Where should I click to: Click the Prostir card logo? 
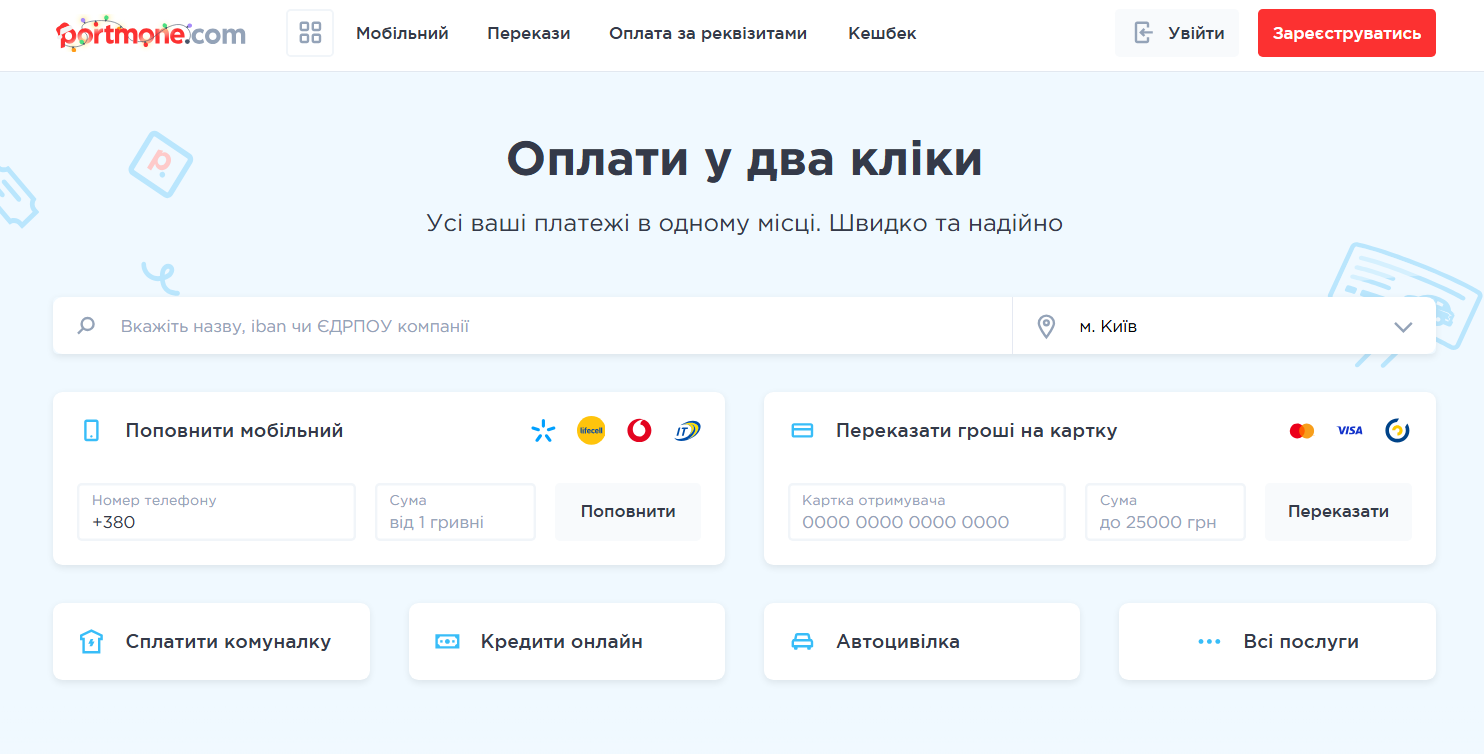[x=1398, y=431]
